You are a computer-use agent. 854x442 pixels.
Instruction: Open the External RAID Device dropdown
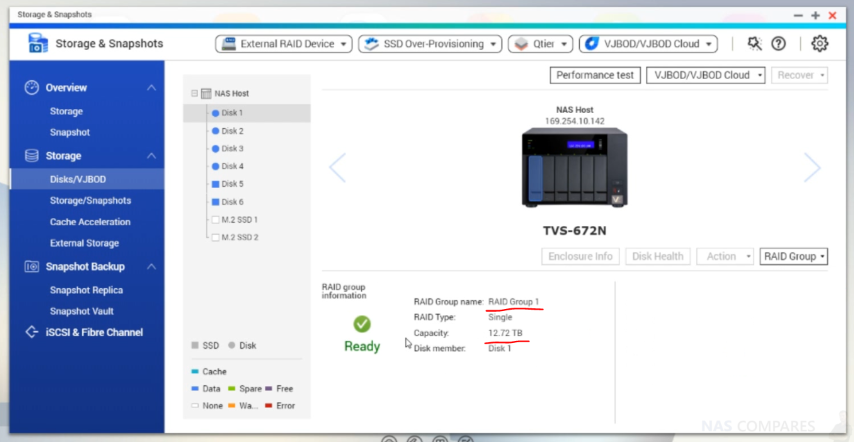click(284, 44)
